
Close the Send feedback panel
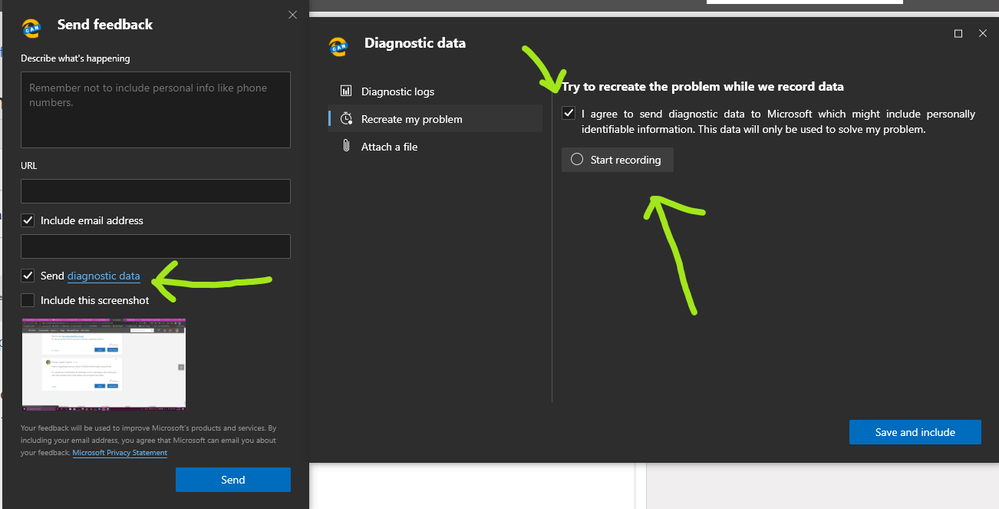(292, 15)
